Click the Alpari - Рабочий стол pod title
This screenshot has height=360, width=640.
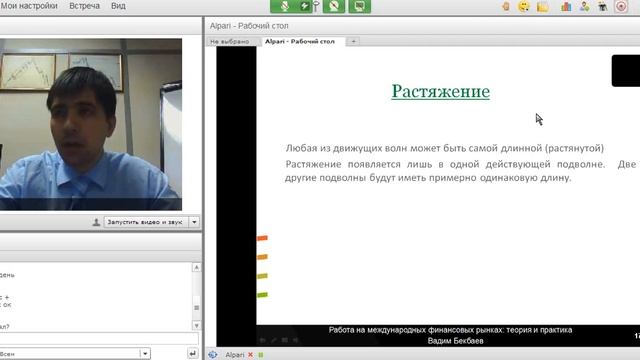coord(249,26)
